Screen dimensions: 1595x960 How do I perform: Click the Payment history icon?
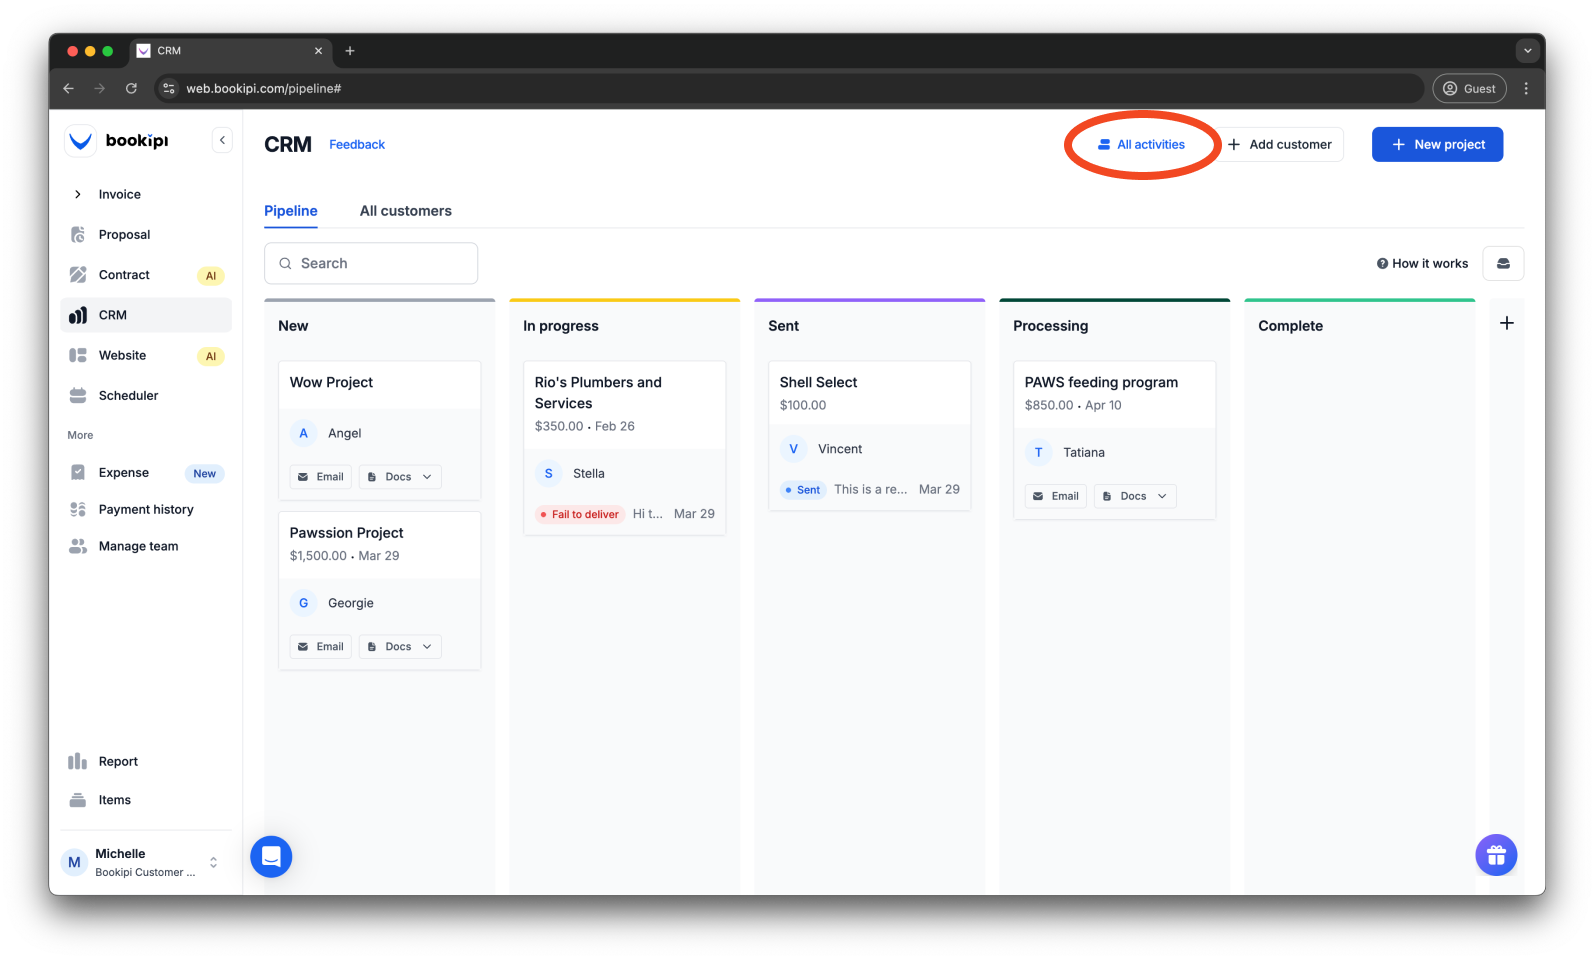click(78, 510)
